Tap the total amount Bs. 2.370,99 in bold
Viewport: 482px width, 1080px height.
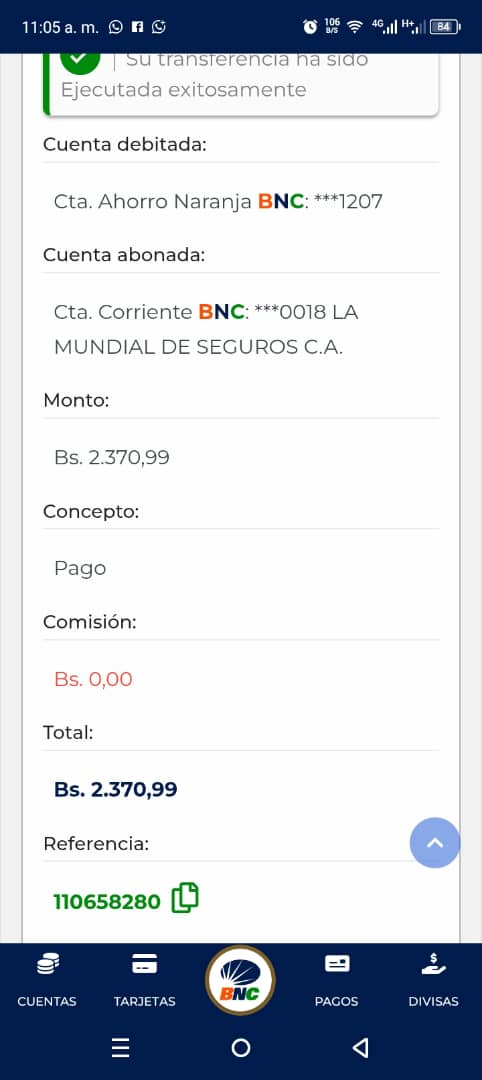tap(116, 789)
